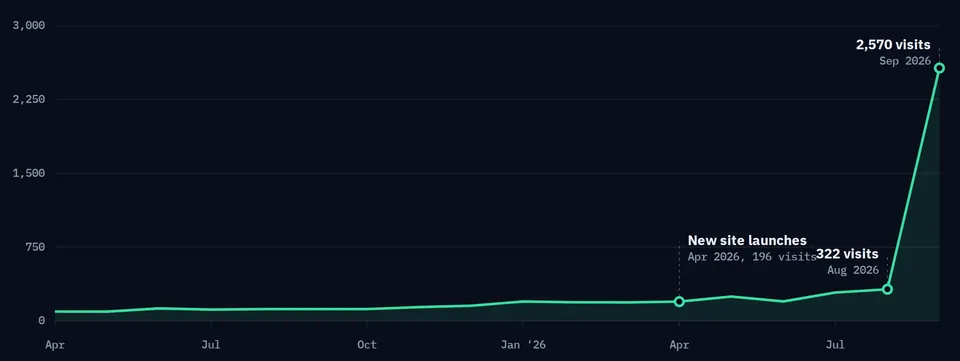Click the 0 y-axis label

[42, 321]
